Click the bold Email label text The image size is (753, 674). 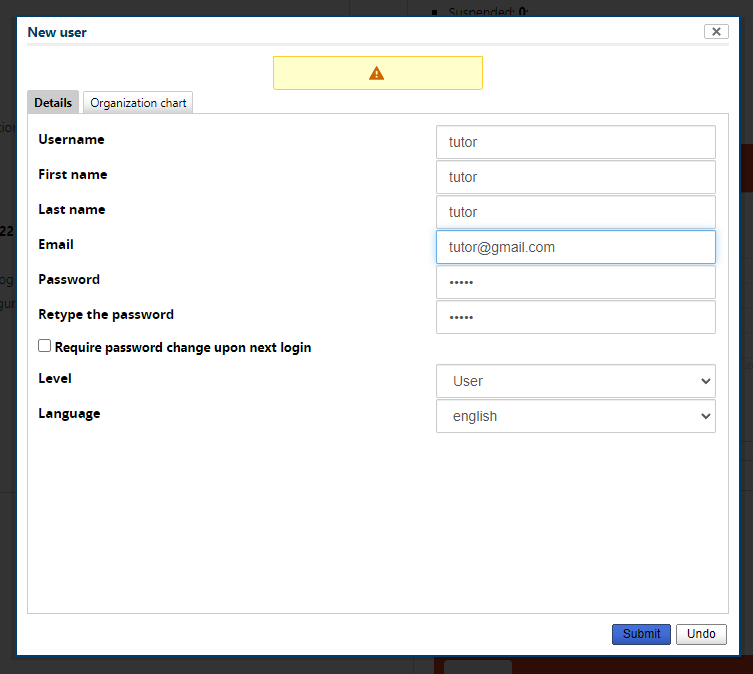point(56,244)
